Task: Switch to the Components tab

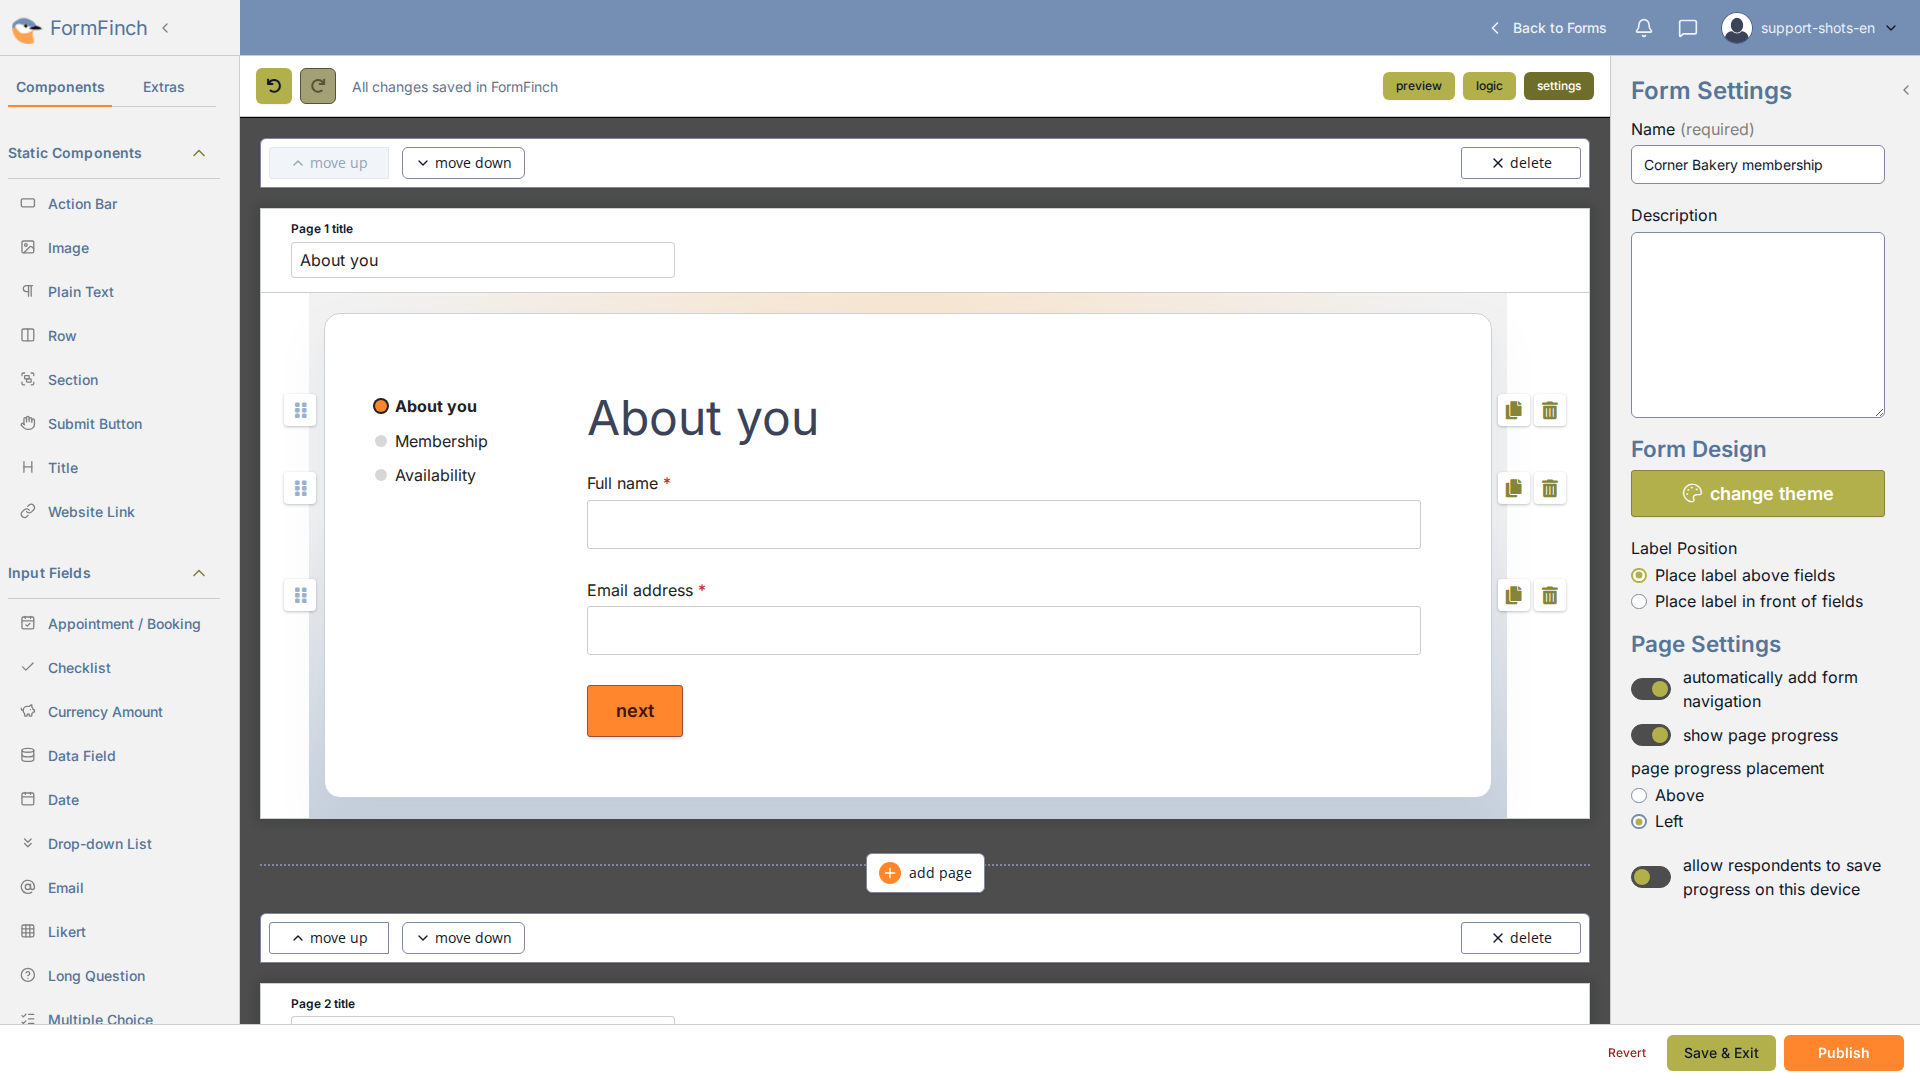Action: (60, 87)
